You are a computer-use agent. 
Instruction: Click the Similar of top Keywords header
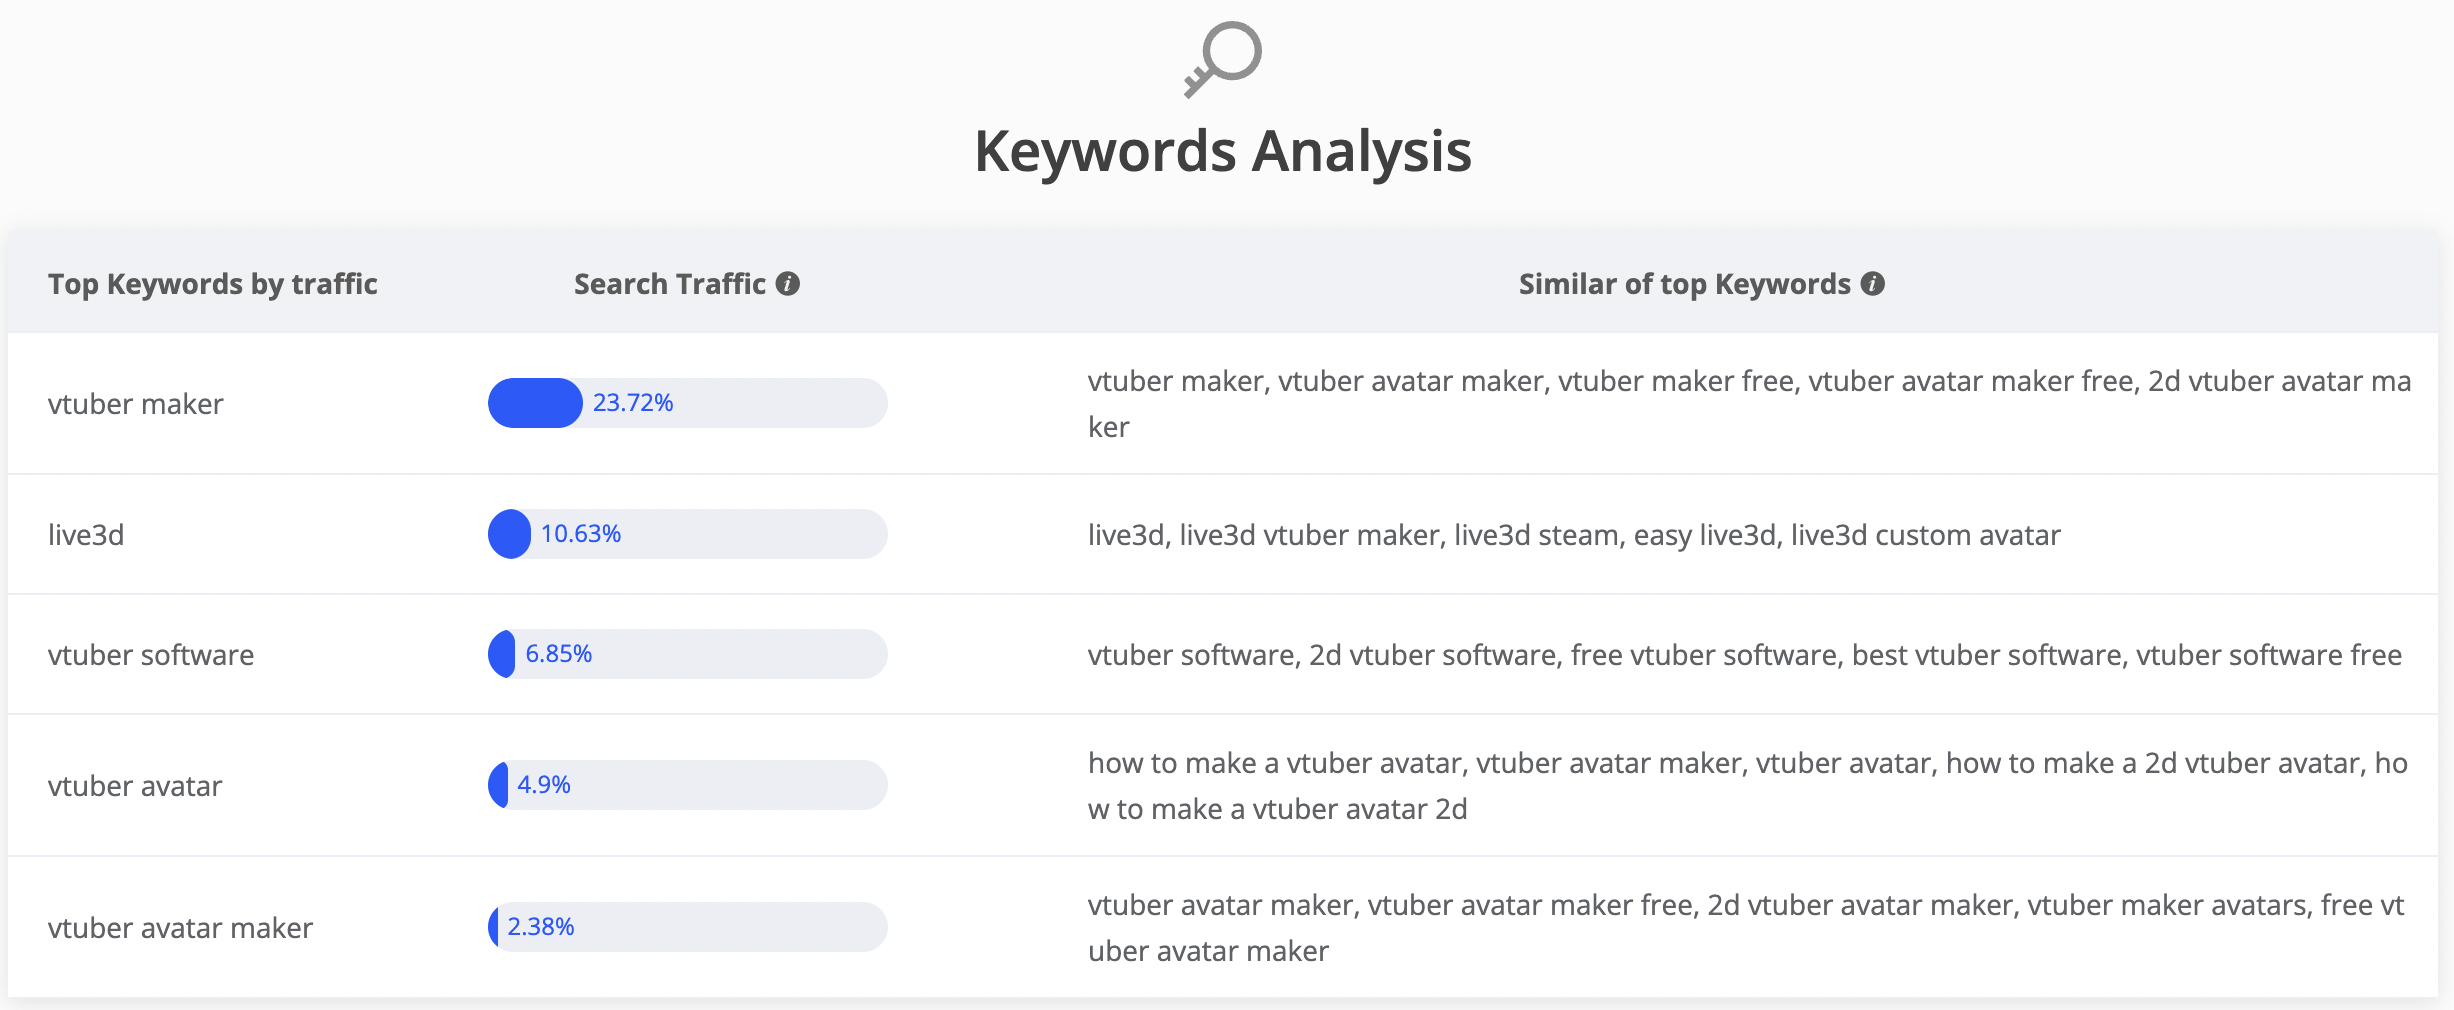click(x=1684, y=284)
